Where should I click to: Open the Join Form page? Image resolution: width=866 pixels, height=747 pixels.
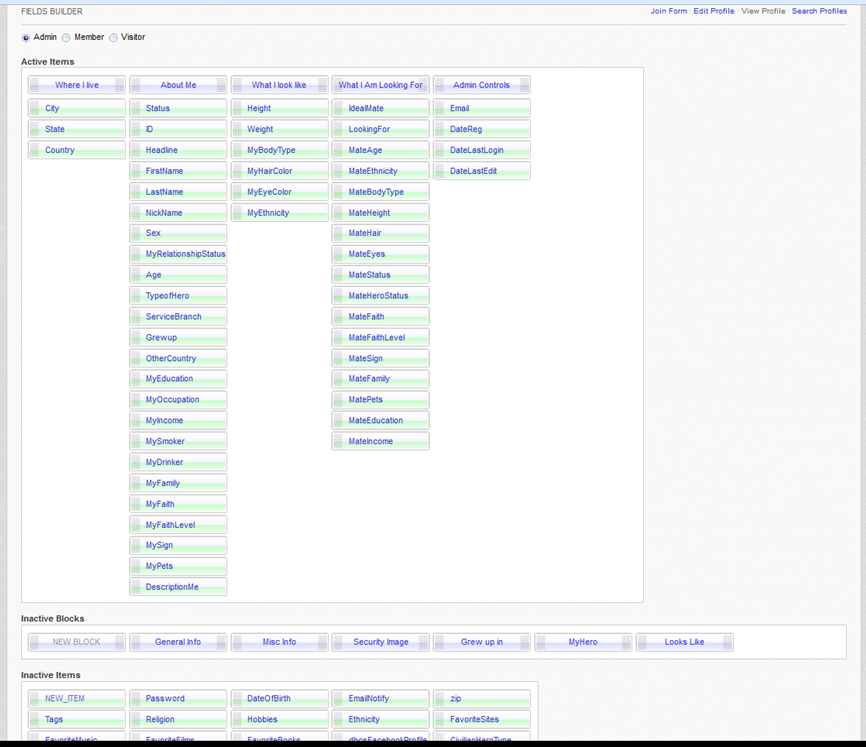click(x=668, y=11)
